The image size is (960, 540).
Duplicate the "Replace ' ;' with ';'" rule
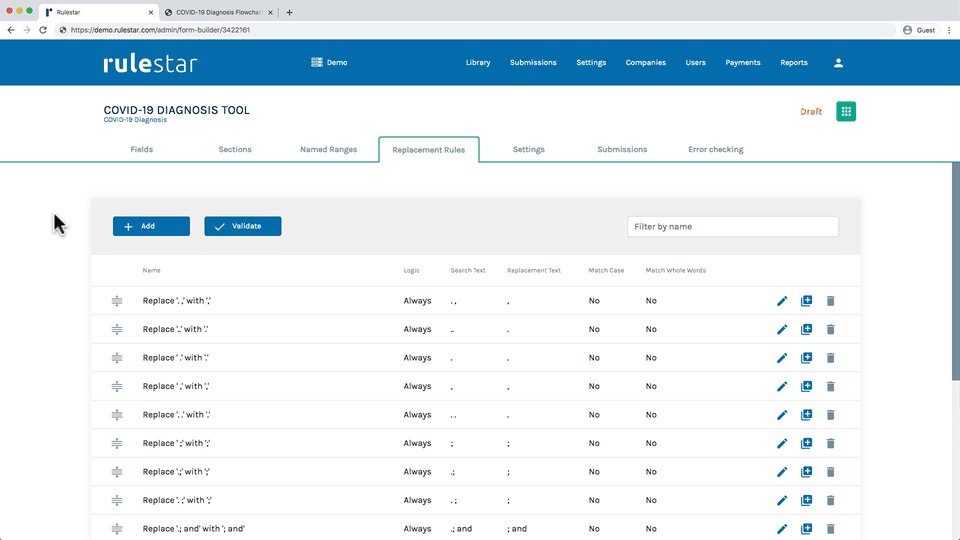(806, 443)
